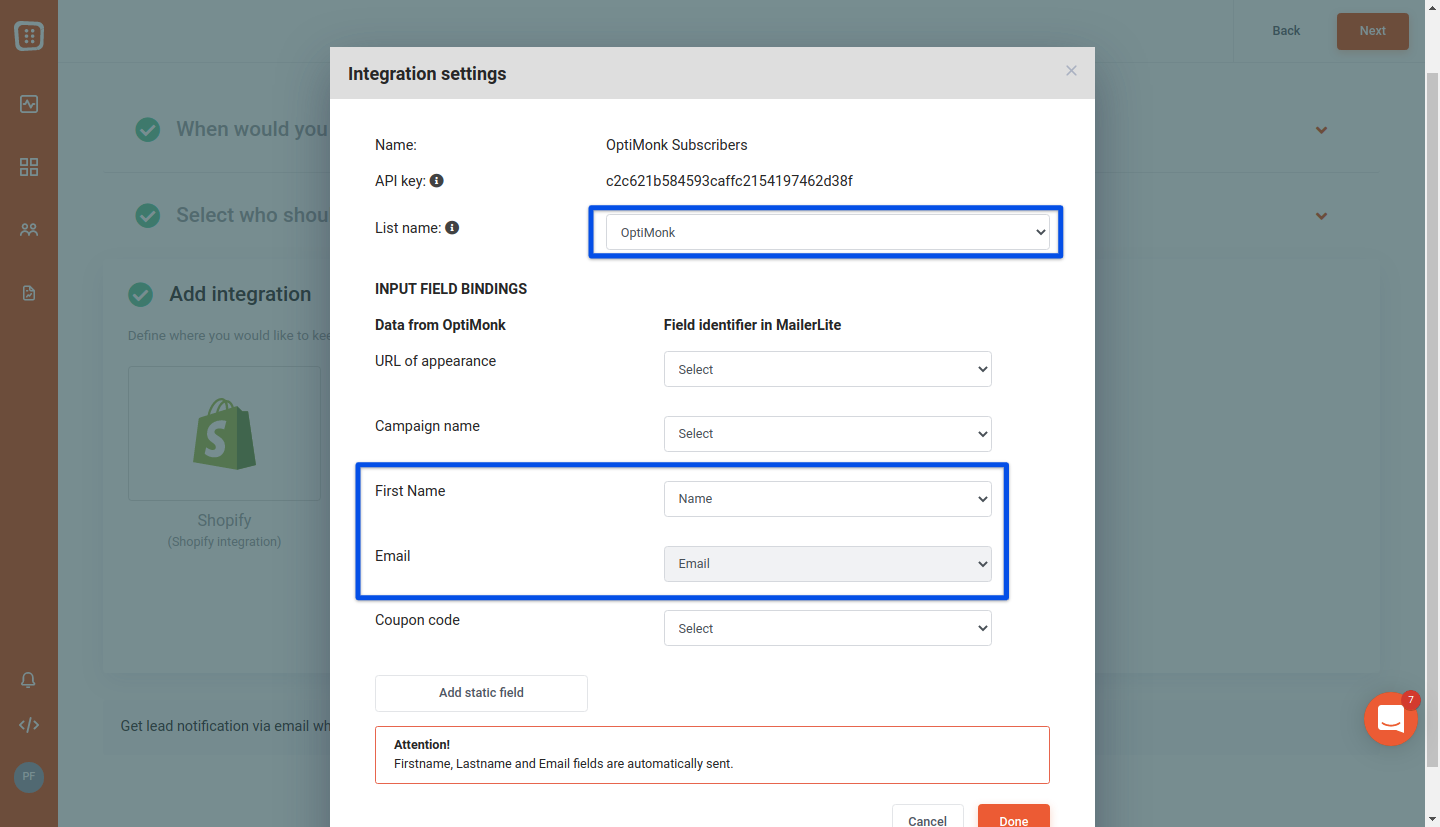
Task: Open the chat support bubble
Action: coord(1391,719)
